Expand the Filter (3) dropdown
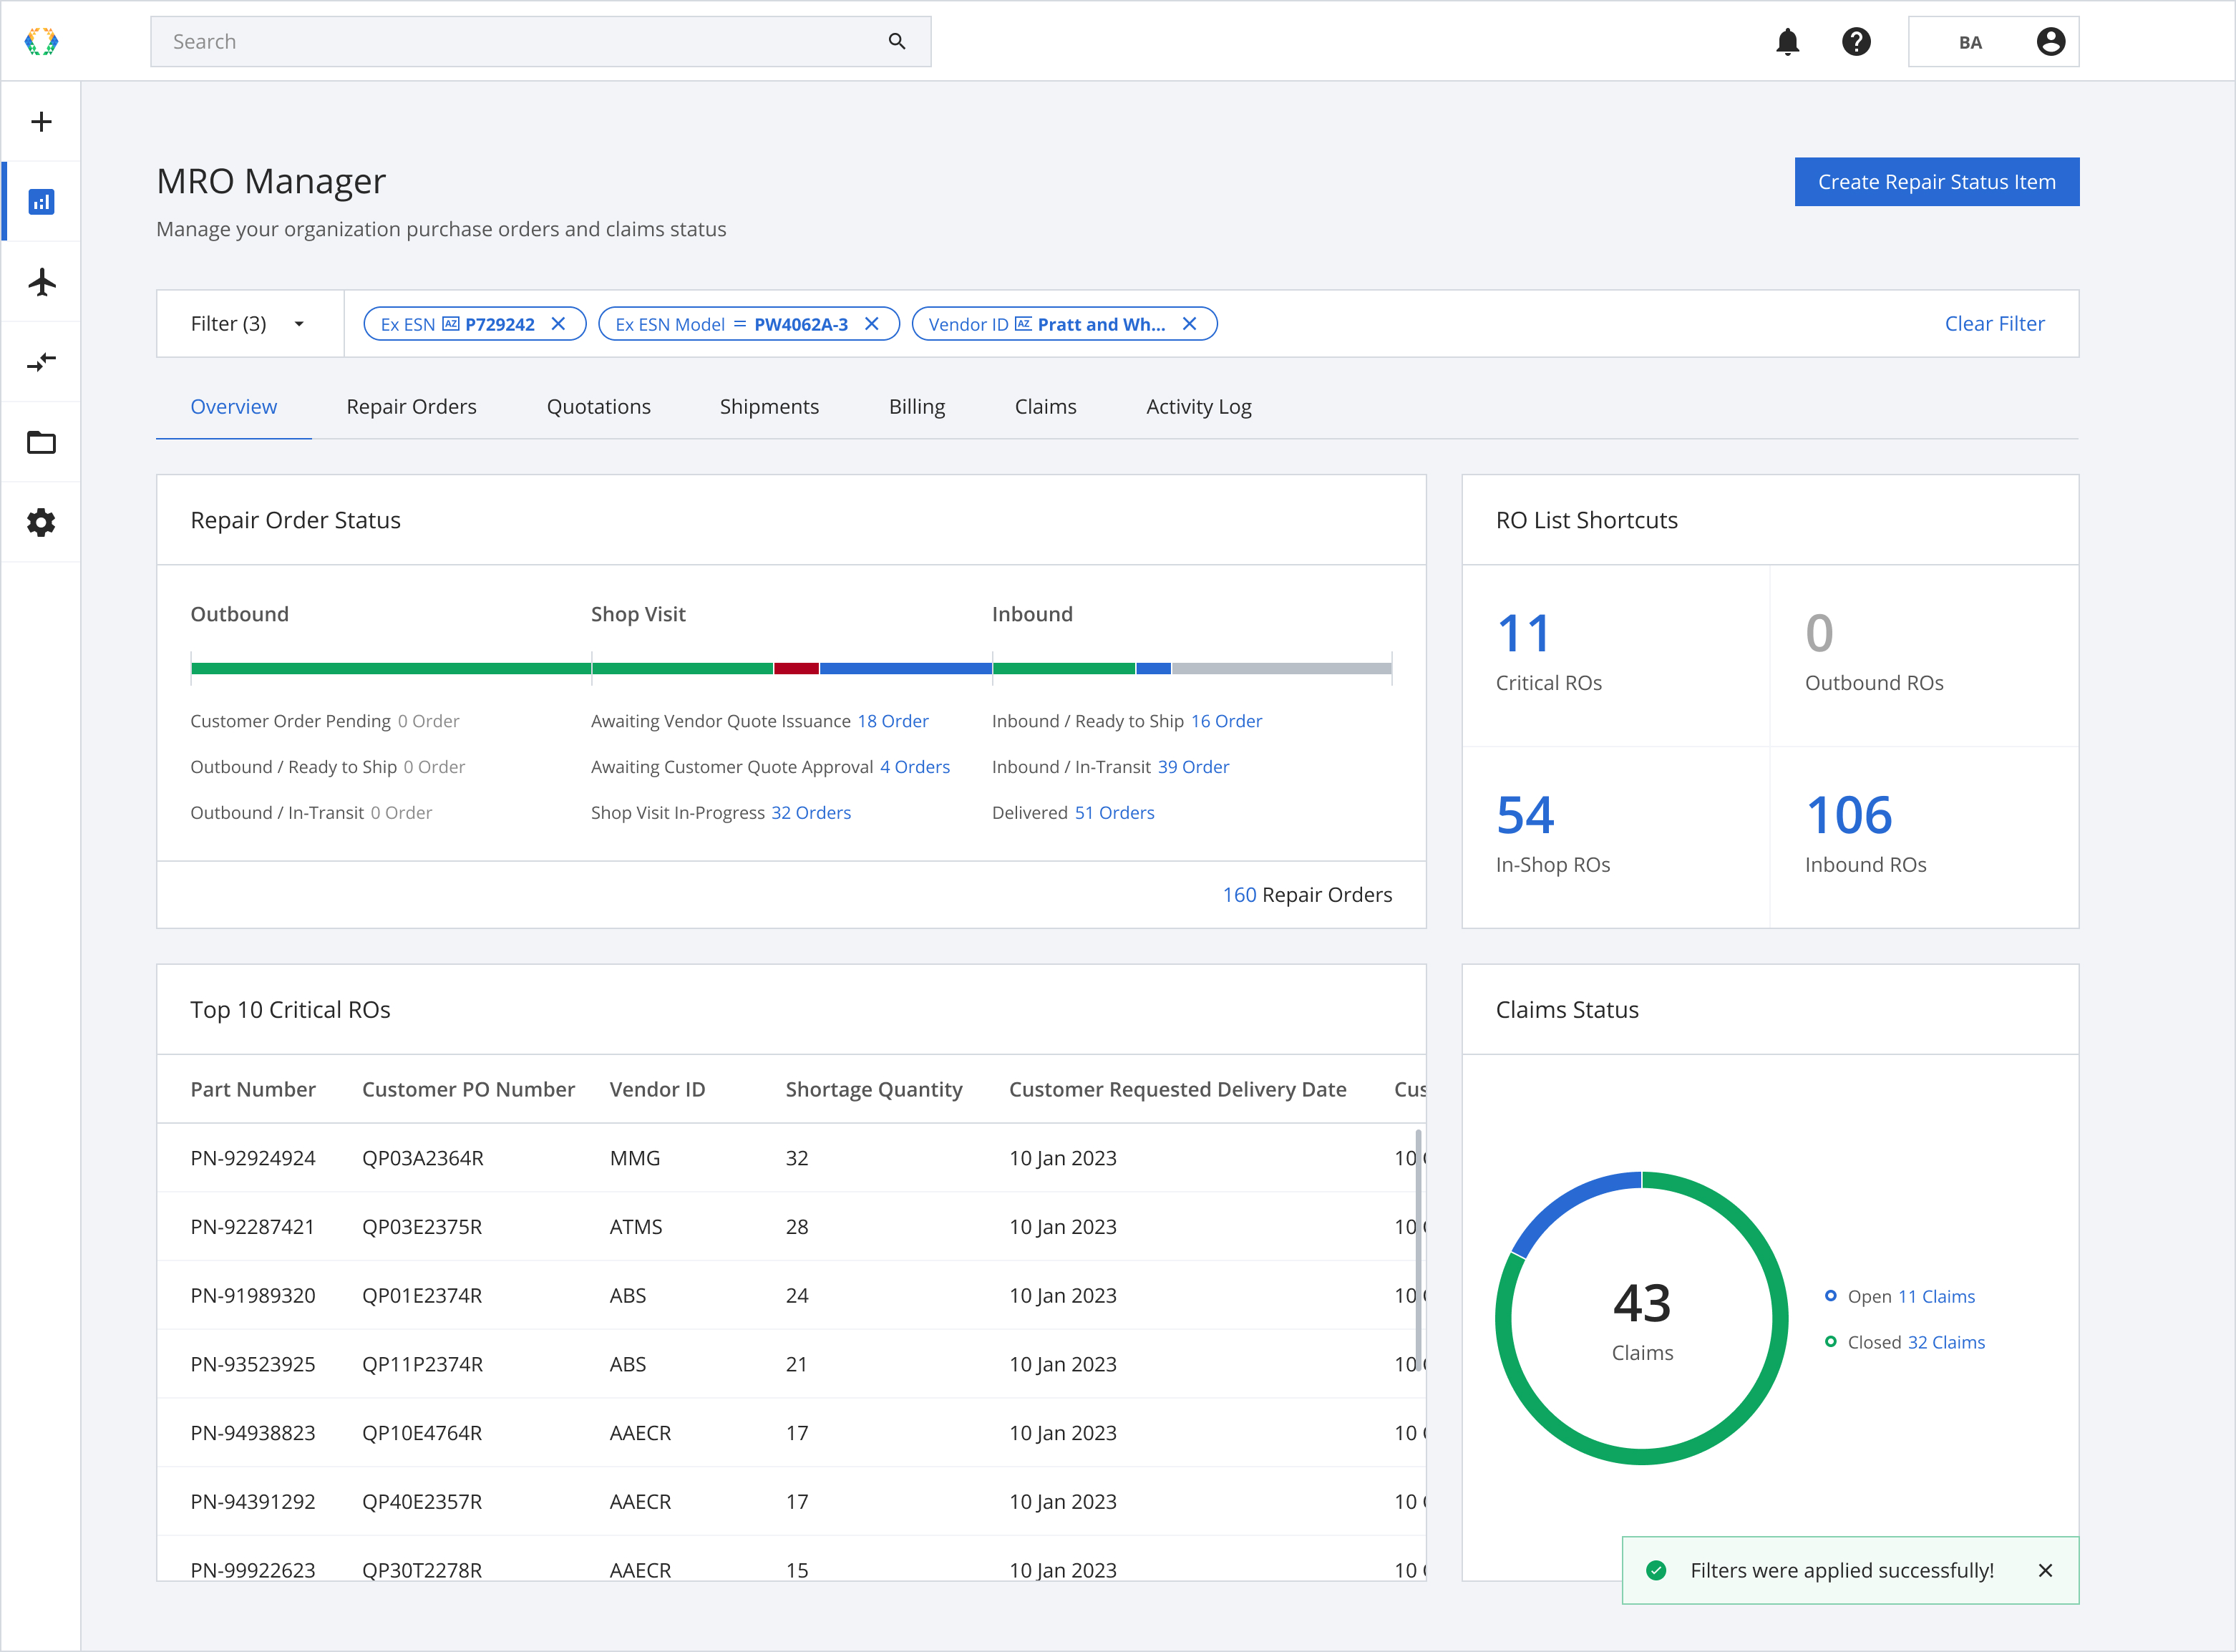 click(250, 324)
